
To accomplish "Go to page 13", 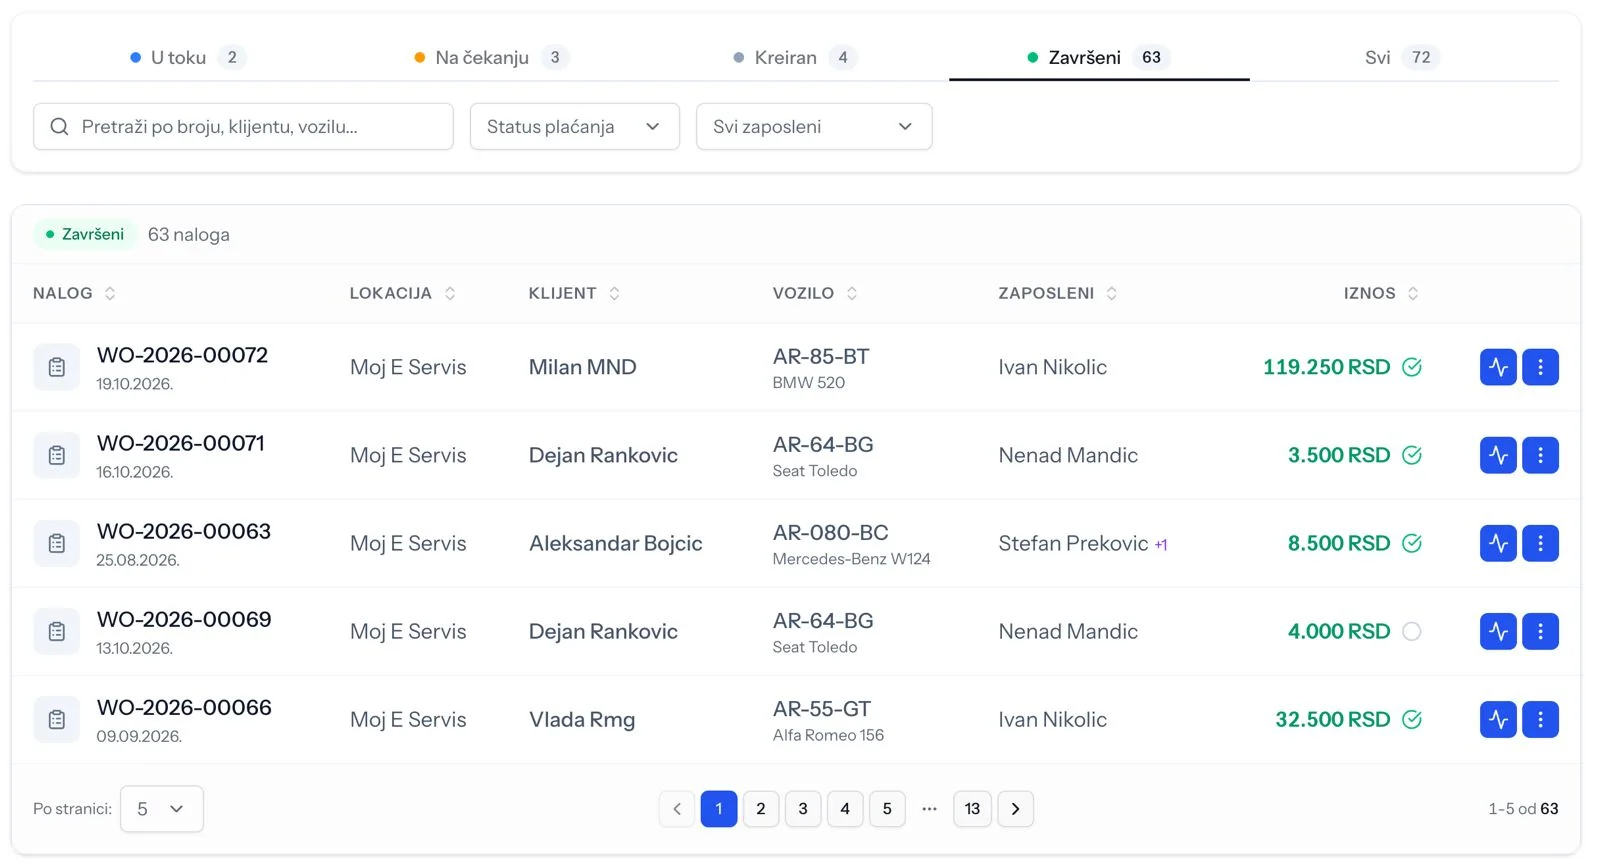I will coord(972,809).
